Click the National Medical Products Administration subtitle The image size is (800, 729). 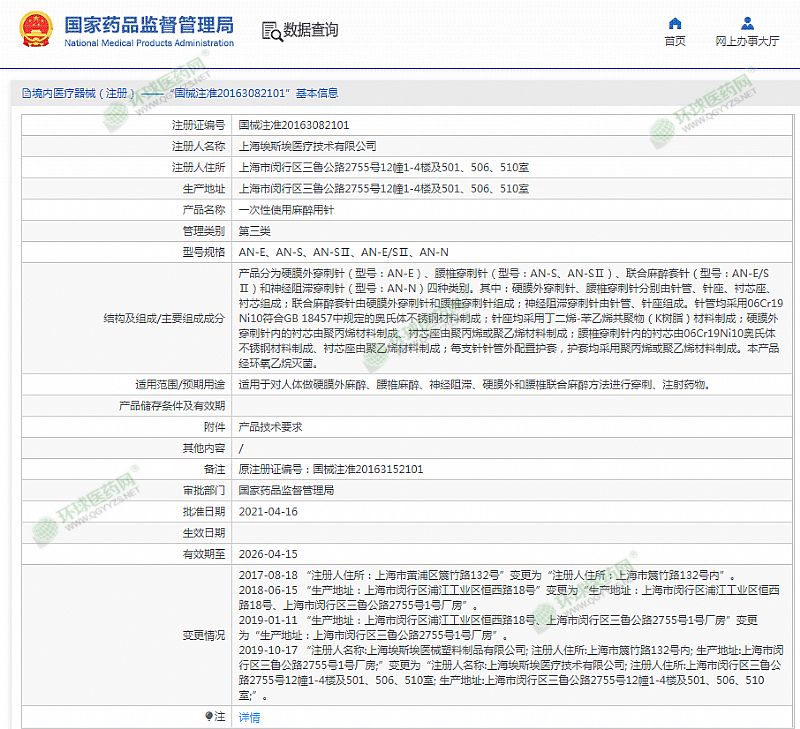pyautogui.click(x=148, y=44)
